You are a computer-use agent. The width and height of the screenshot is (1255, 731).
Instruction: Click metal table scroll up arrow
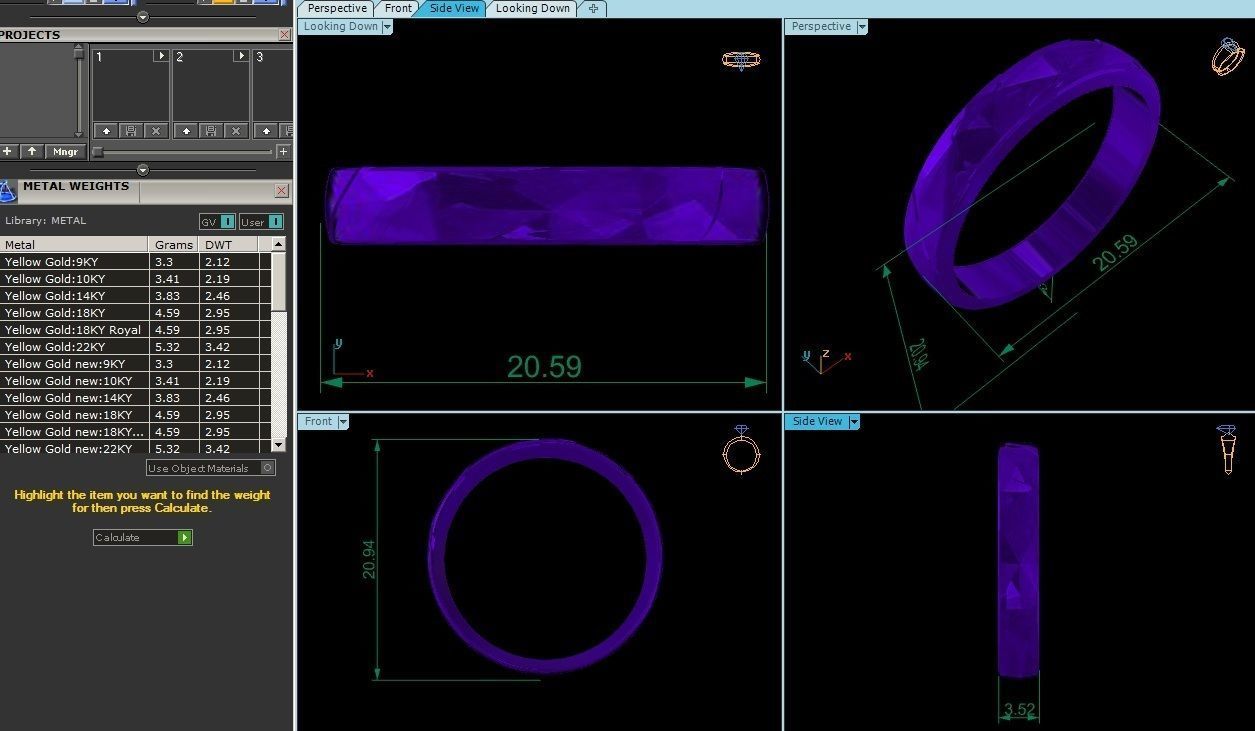(x=279, y=245)
